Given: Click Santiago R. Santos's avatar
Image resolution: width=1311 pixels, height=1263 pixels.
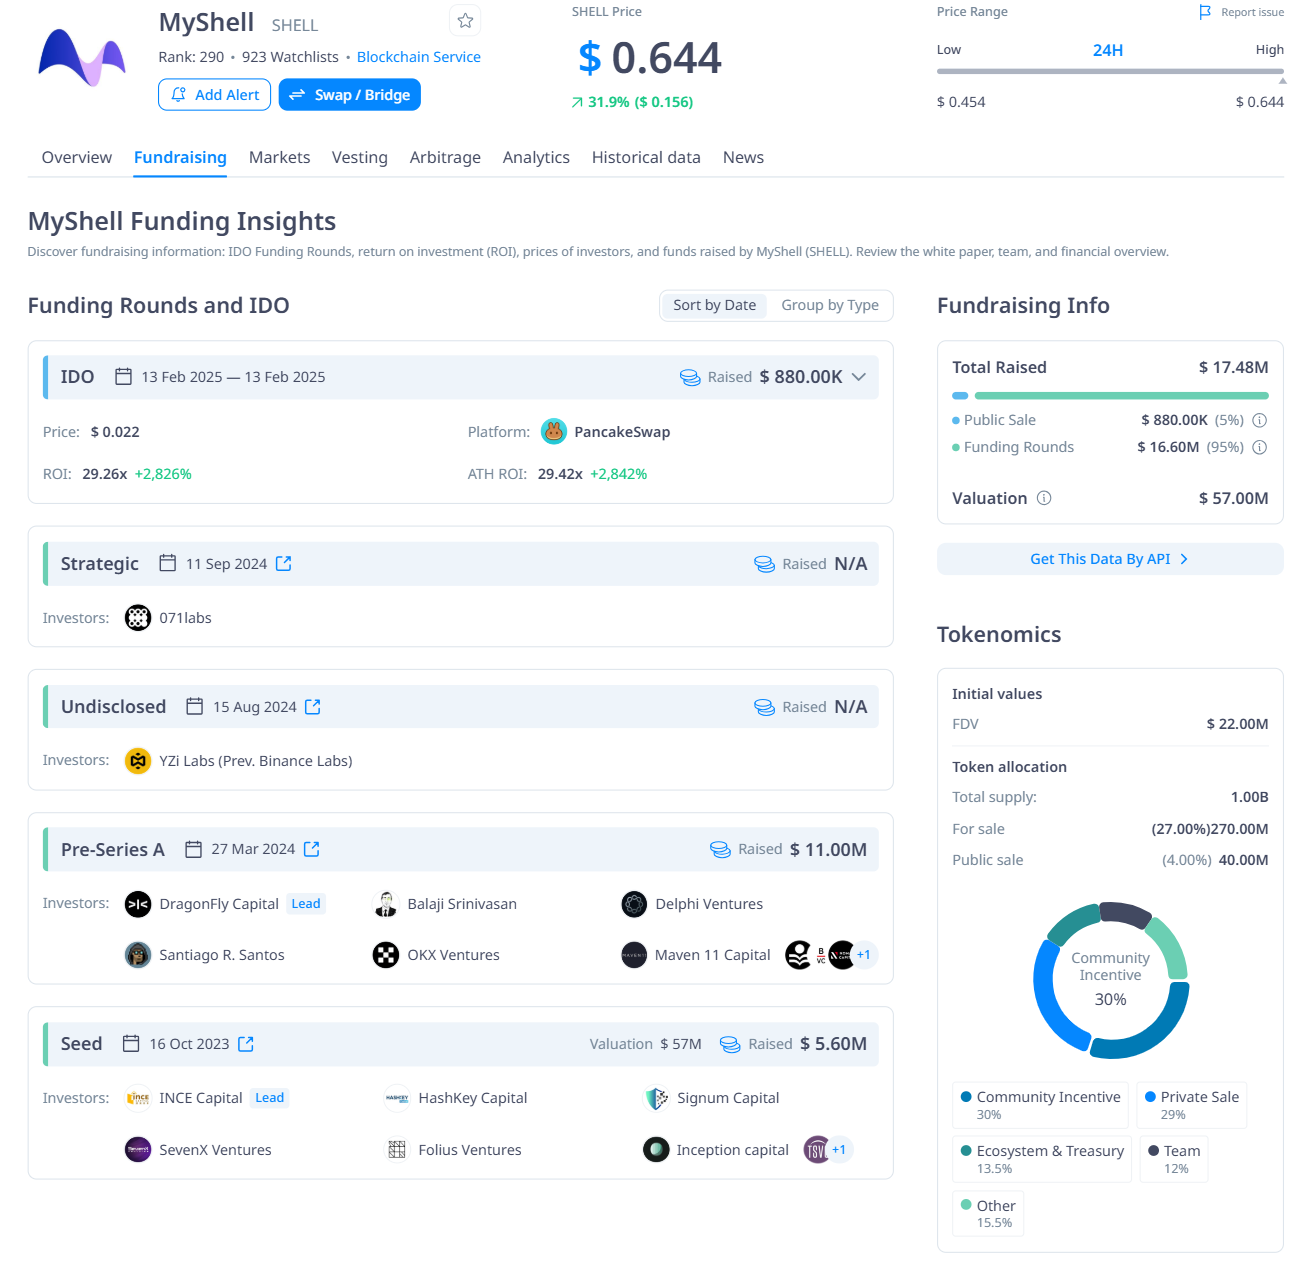Looking at the screenshot, I should tap(138, 955).
